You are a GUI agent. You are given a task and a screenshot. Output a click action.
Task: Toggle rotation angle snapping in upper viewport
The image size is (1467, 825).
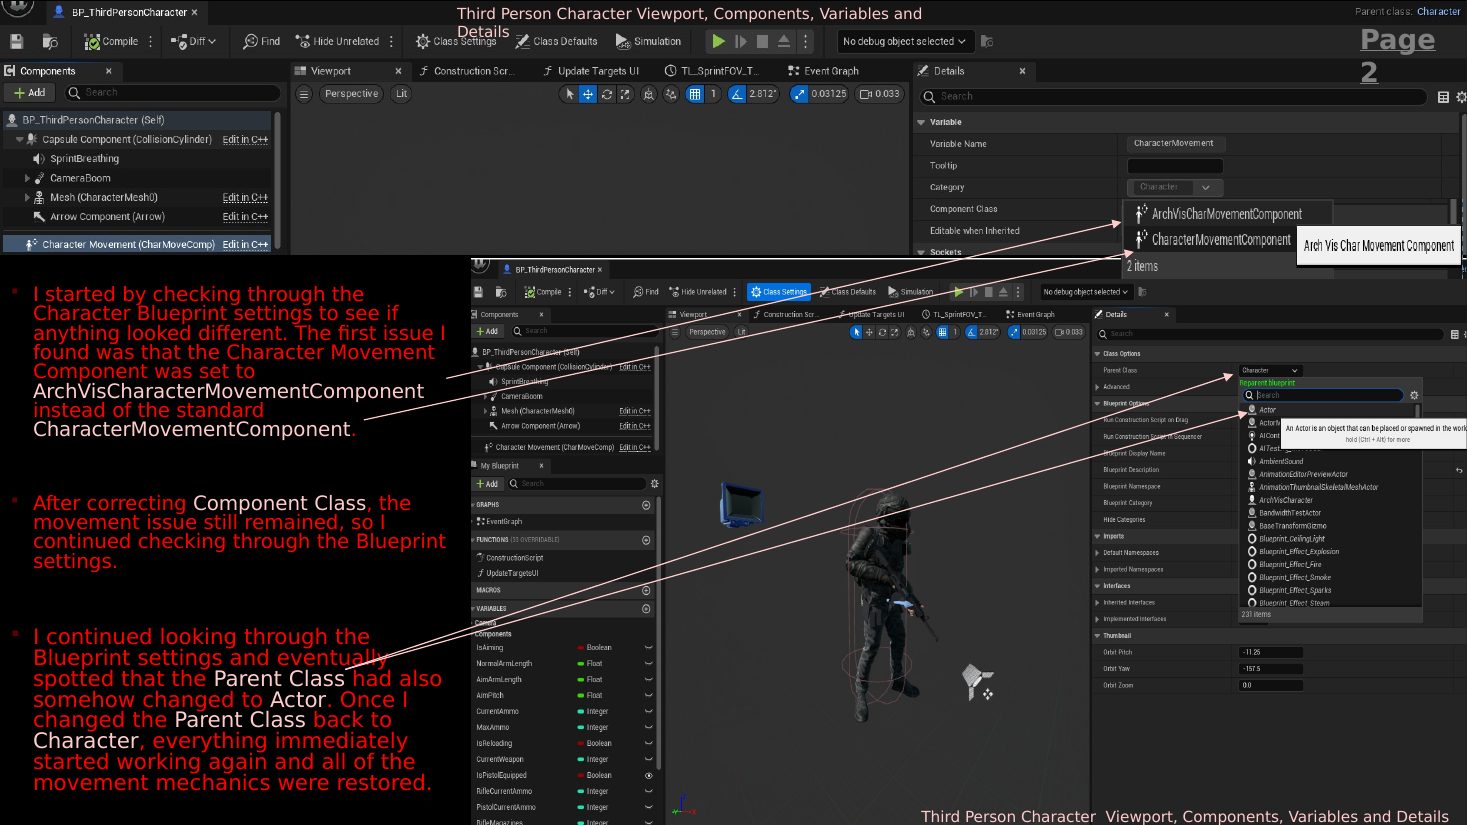(x=737, y=94)
